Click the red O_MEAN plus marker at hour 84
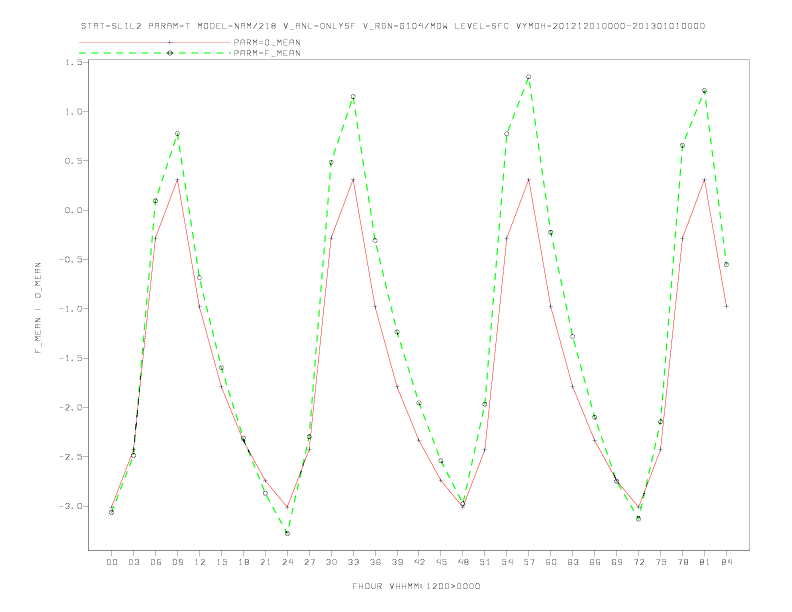Screen dimensions: 792x612 pos(726,307)
